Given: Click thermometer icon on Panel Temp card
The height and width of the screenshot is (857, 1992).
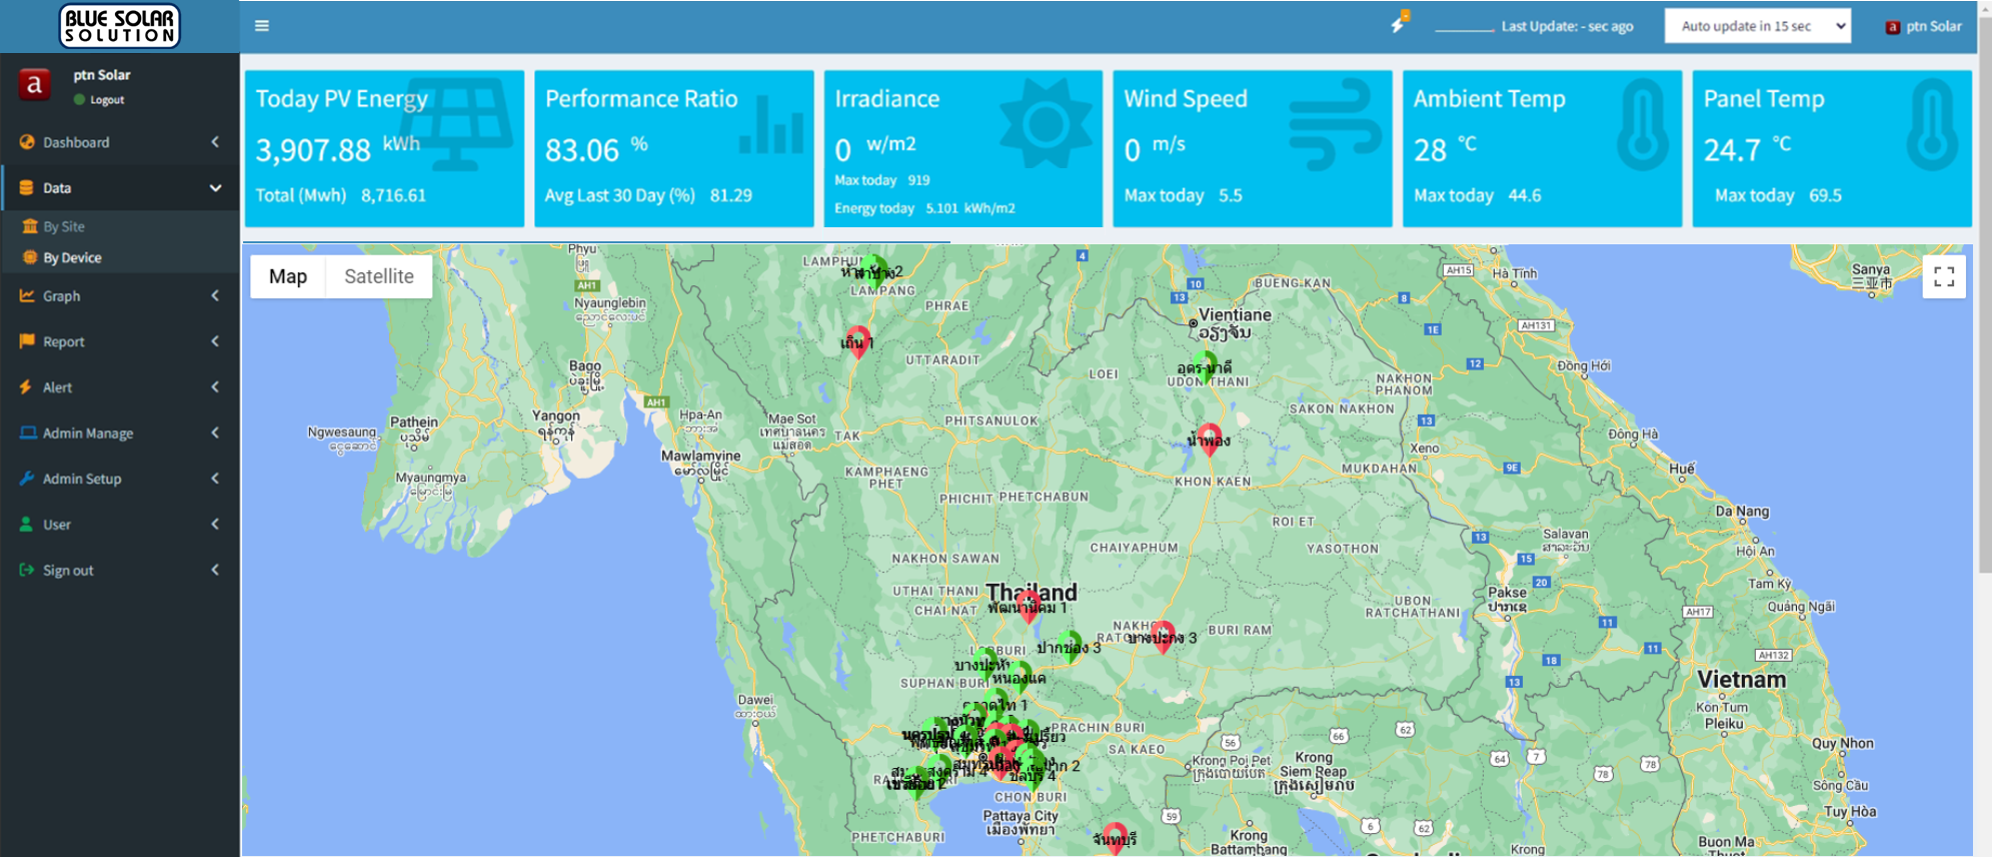Looking at the screenshot, I should point(1932,124).
